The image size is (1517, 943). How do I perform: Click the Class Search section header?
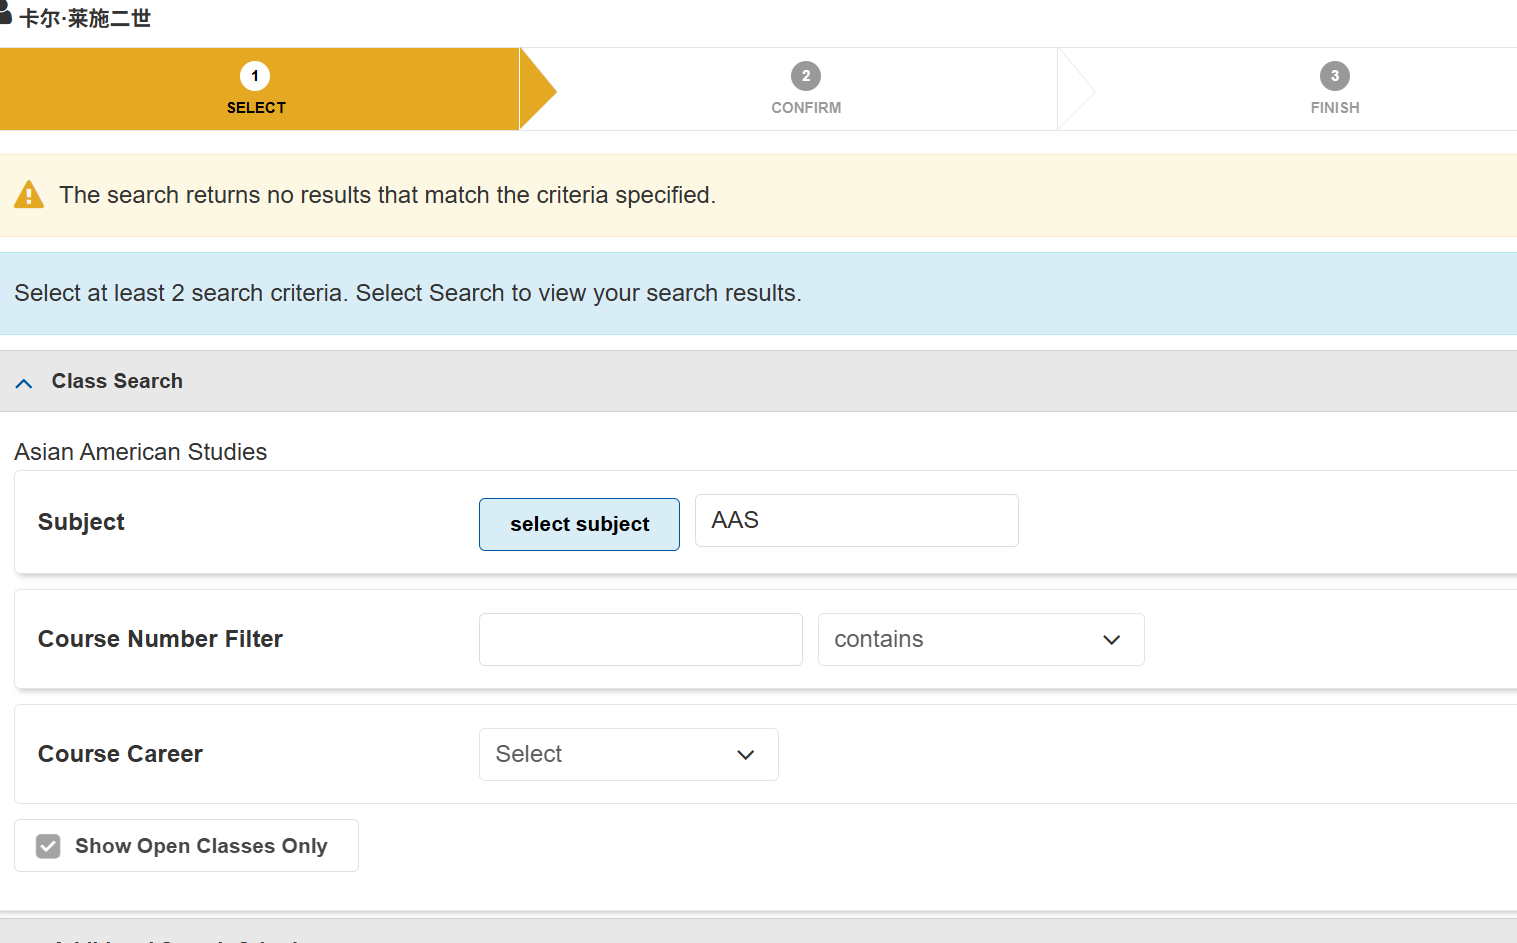(117, 381)
